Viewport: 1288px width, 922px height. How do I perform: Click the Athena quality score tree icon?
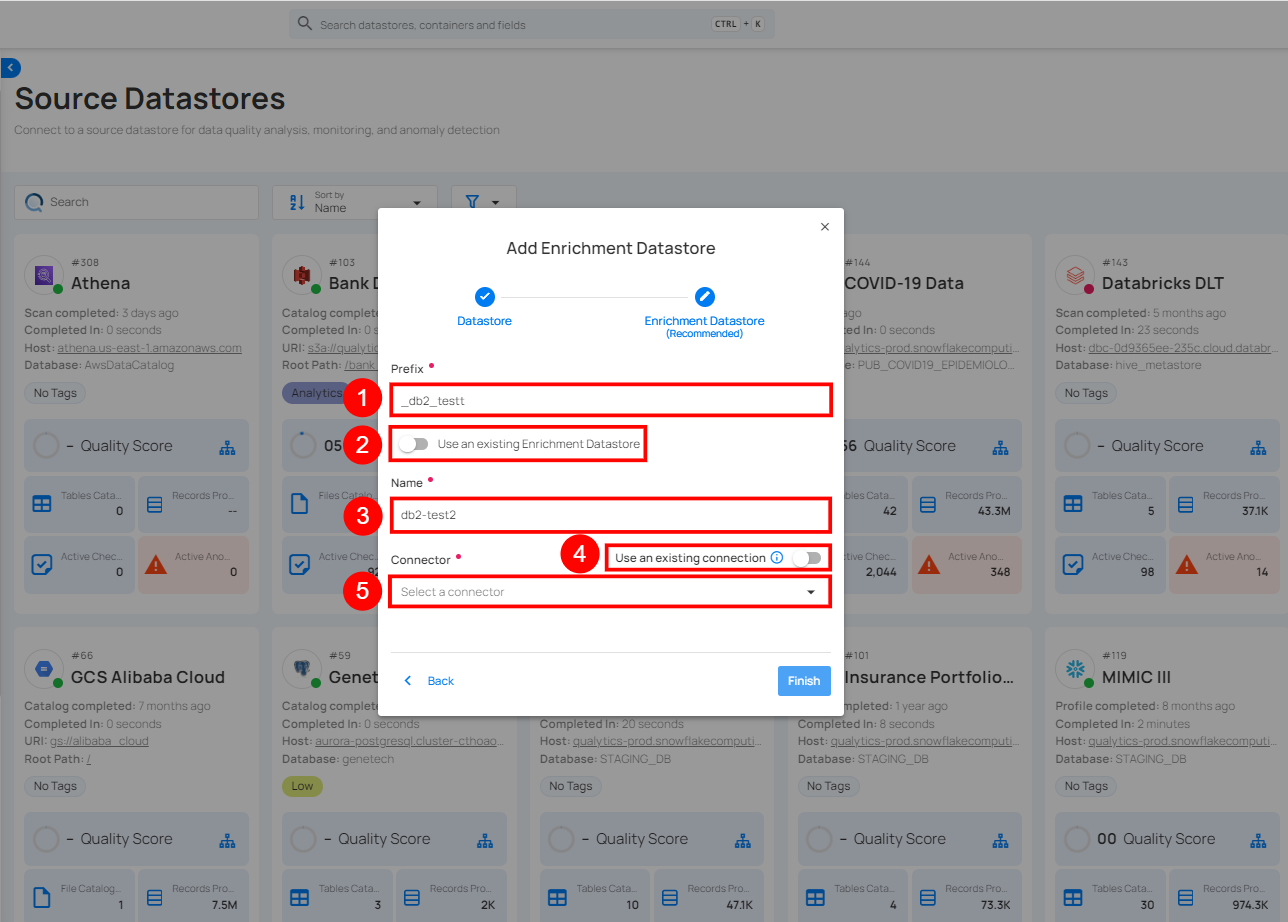coord(227,447)
